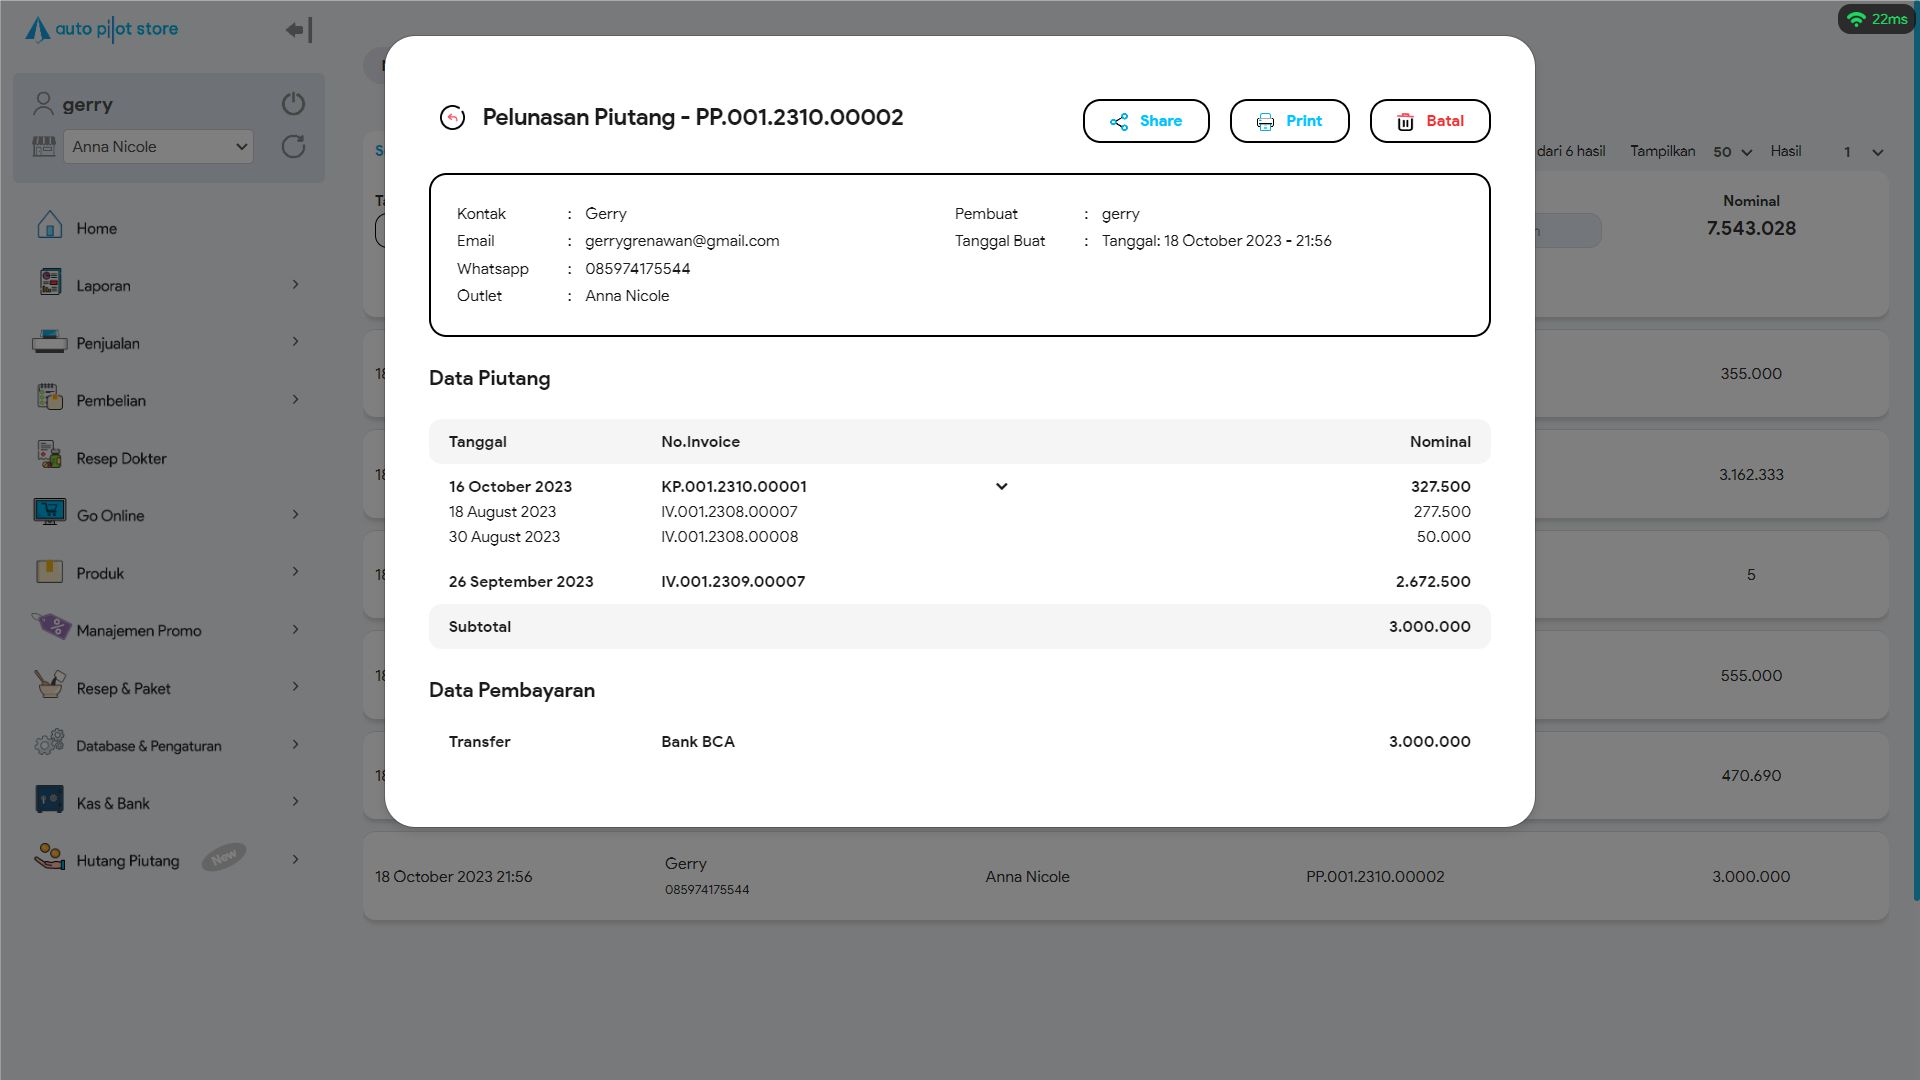Click the Share button

pyautogui.click(x=1145, y=121)
